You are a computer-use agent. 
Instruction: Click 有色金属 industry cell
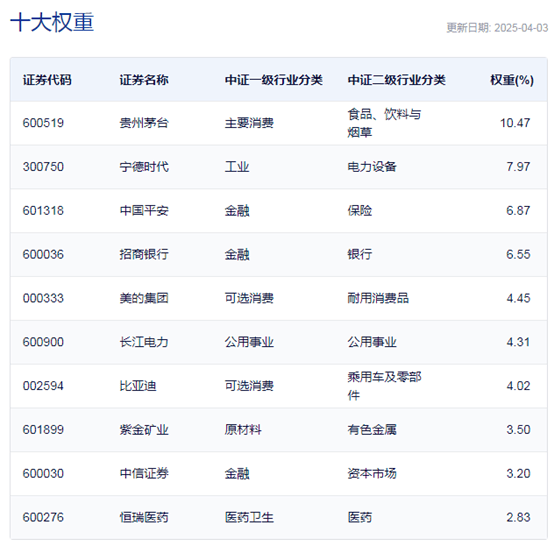click(372, 430)
